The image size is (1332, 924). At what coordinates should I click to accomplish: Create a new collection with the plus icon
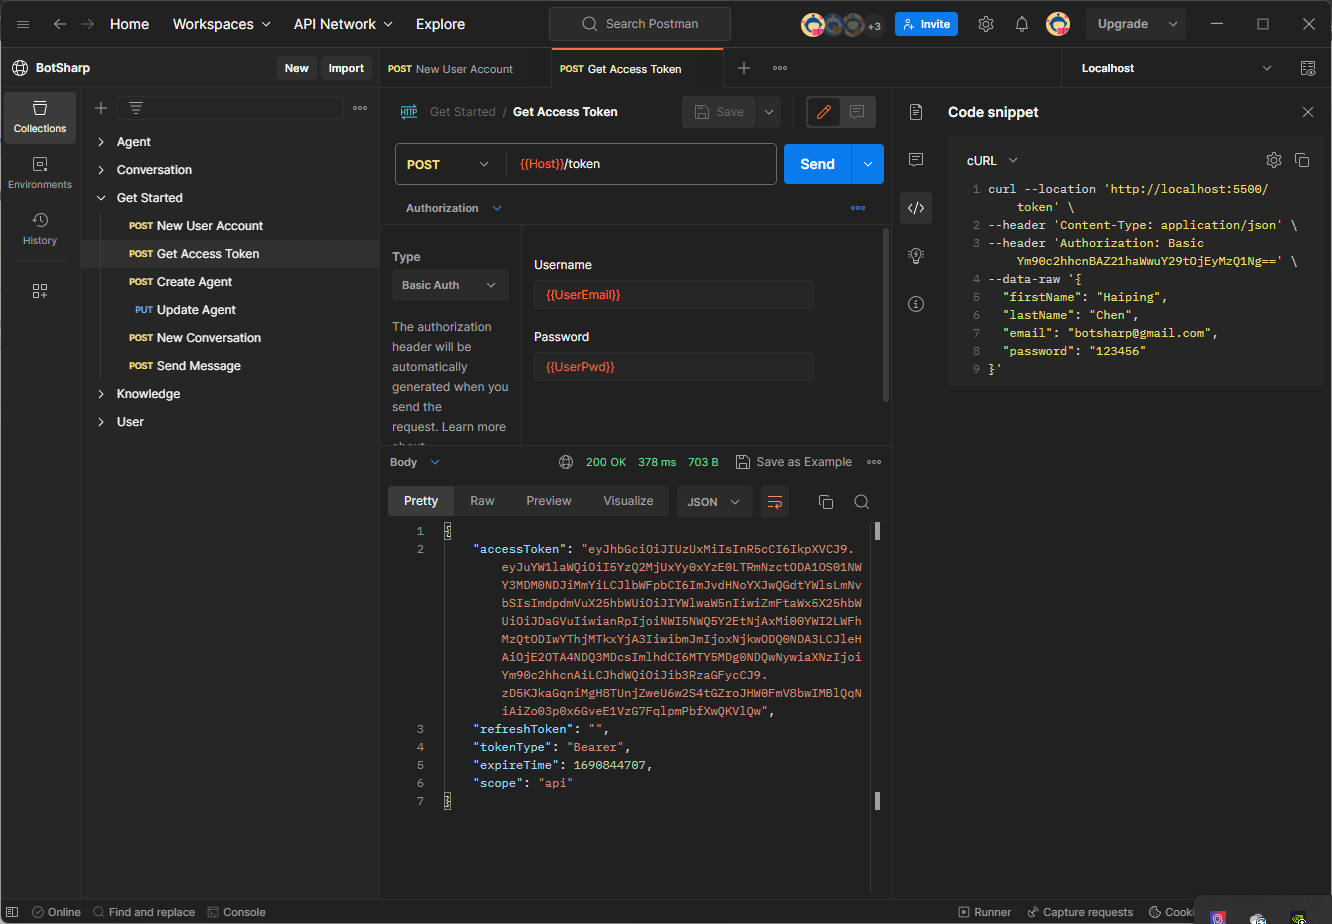(101, 108)
